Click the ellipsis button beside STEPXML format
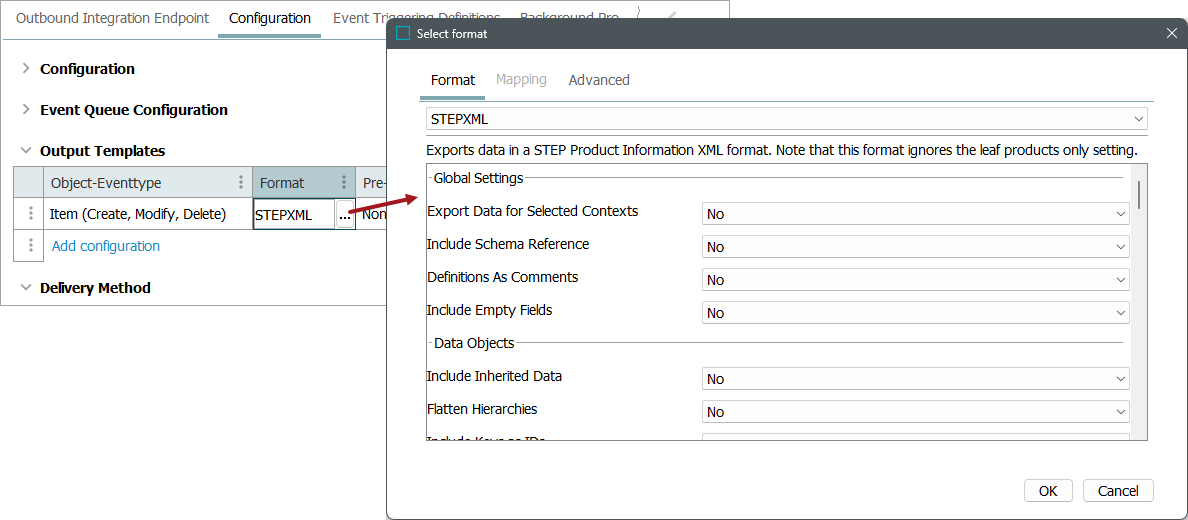Screen dimensions: 1188x520 (344, 215)
